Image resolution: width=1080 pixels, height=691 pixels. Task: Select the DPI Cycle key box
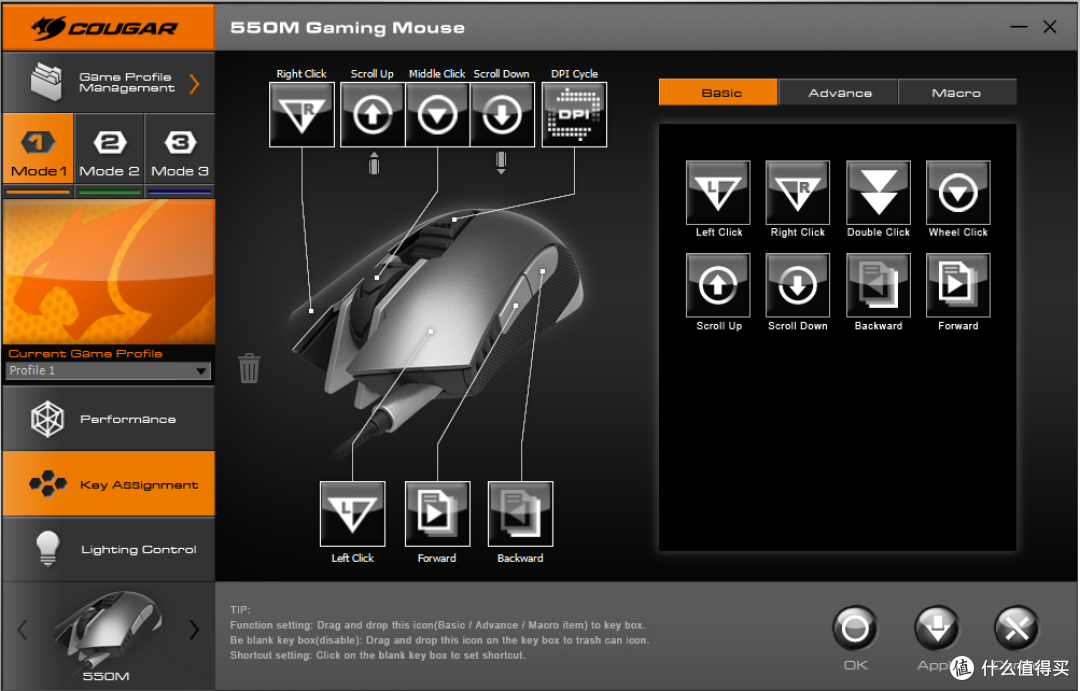click(574, 114)
